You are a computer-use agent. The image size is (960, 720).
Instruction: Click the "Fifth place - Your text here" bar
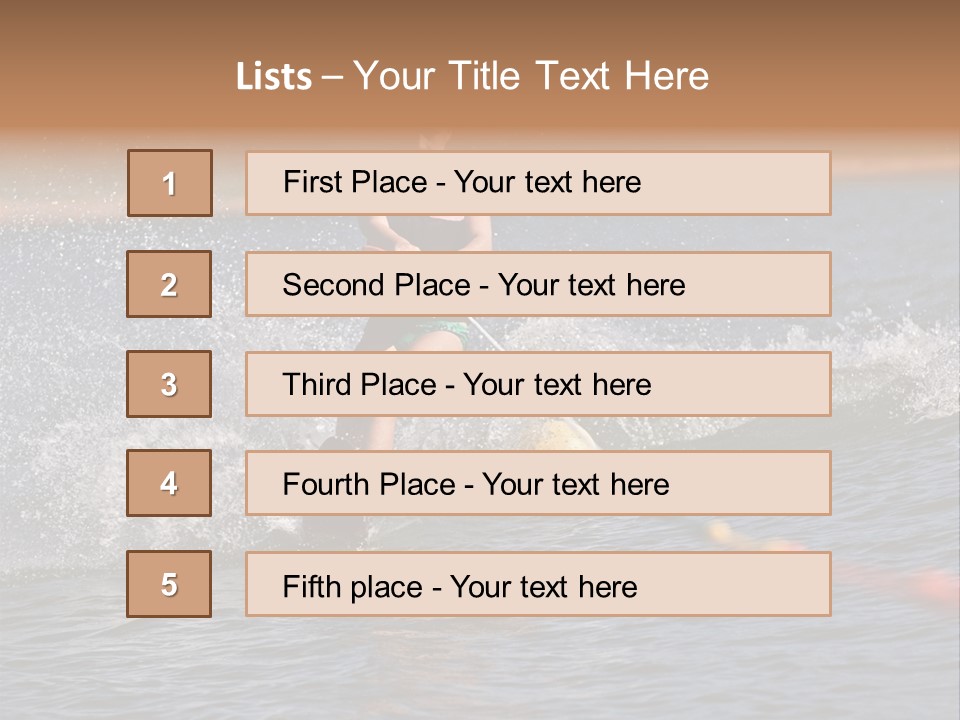538,584
